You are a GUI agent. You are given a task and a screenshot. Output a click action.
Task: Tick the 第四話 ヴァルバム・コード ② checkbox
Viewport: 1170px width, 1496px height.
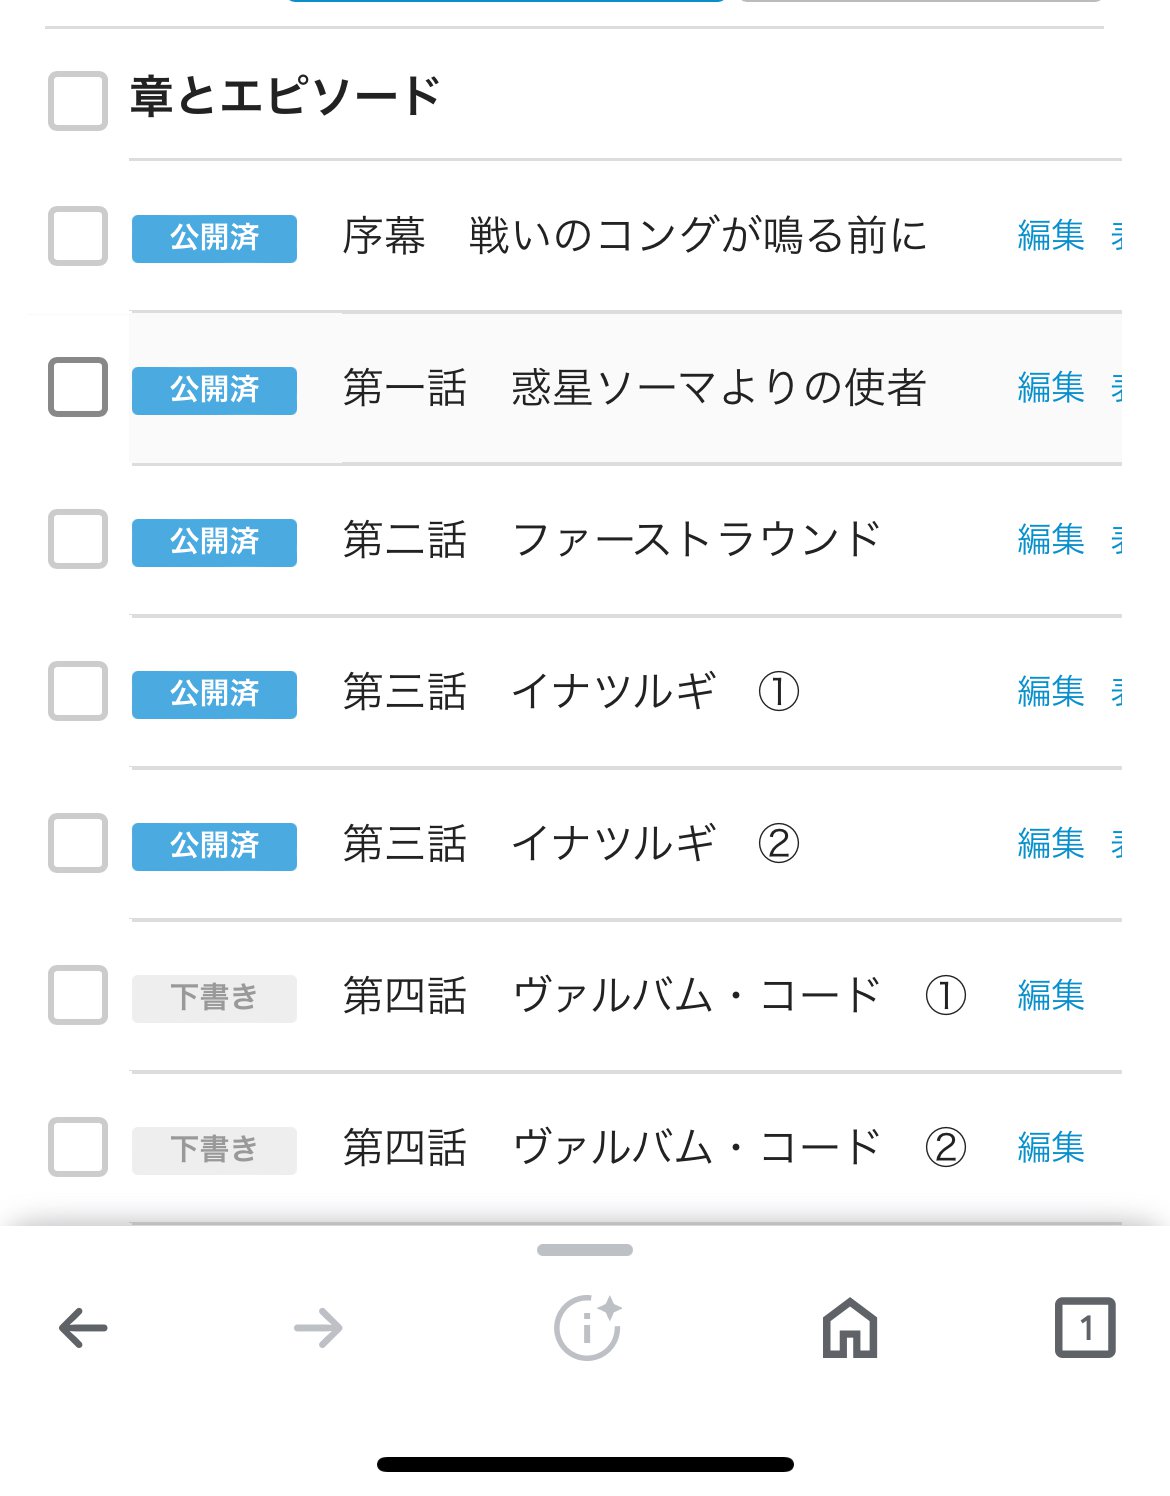click(x=78, y=1147)
